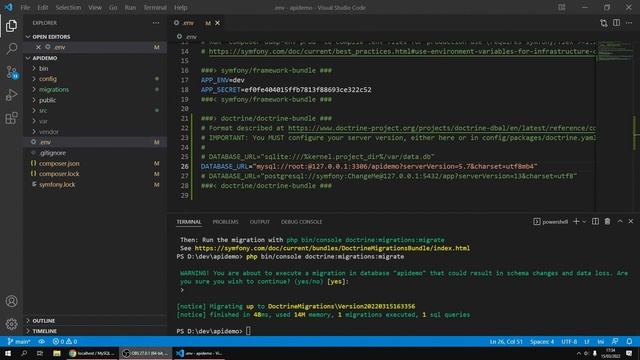Open the Edit menu
640x360 pixels.
click(x=42, y=7)
